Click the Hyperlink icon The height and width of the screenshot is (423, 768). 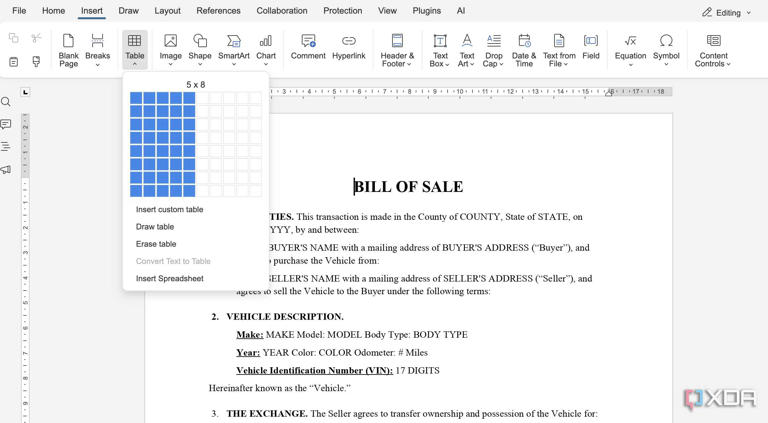tap(349, 41)
